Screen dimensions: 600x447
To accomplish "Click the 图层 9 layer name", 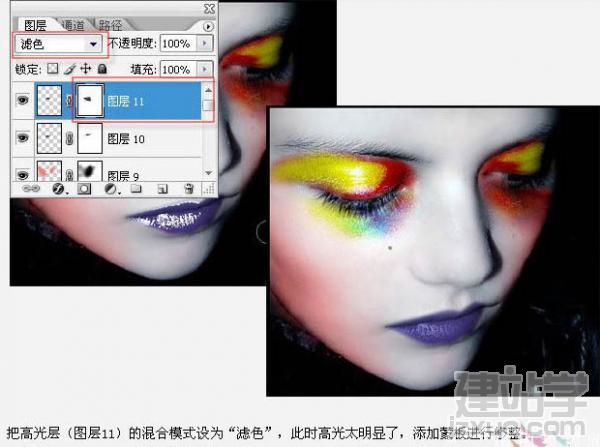I will [123, 176].
